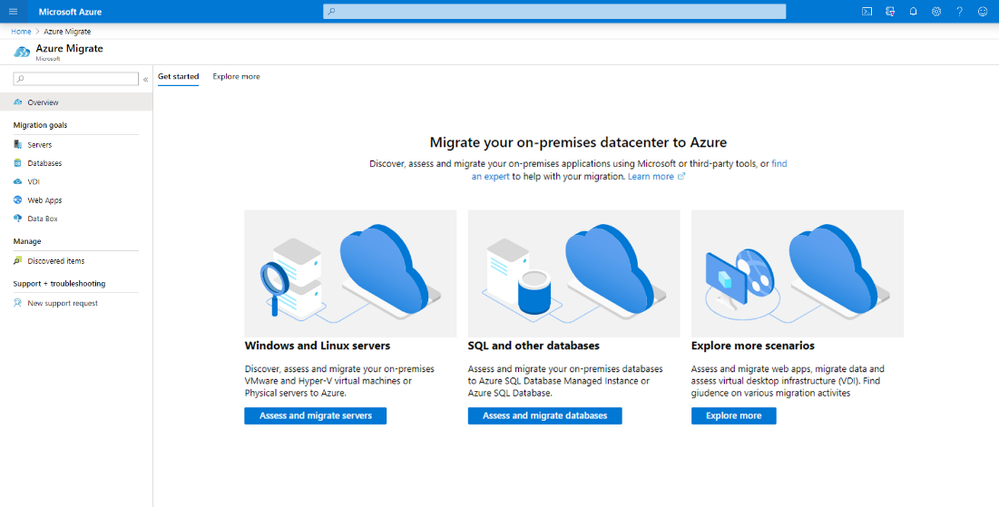This screenshot has width=999, height=507.
Task: Click the Web Apps globe icon
Action: (18, 200)
